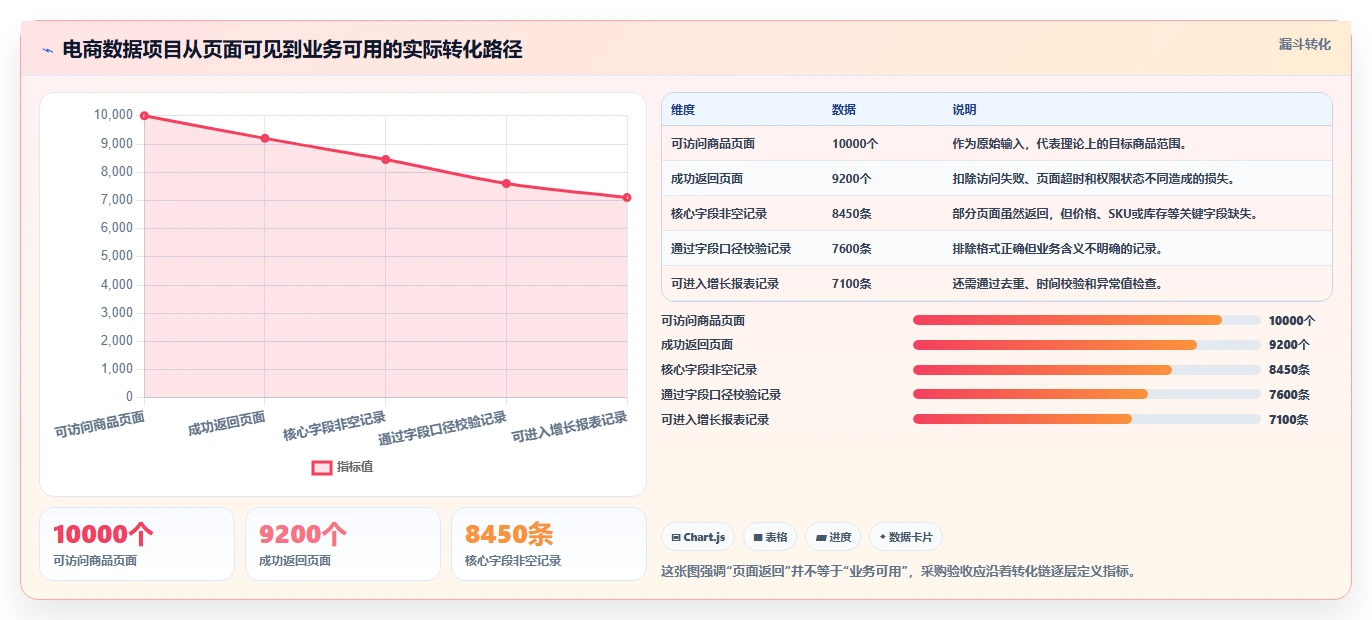
Task: Select the 数据卡片 chip
Action: click(906, 537)
